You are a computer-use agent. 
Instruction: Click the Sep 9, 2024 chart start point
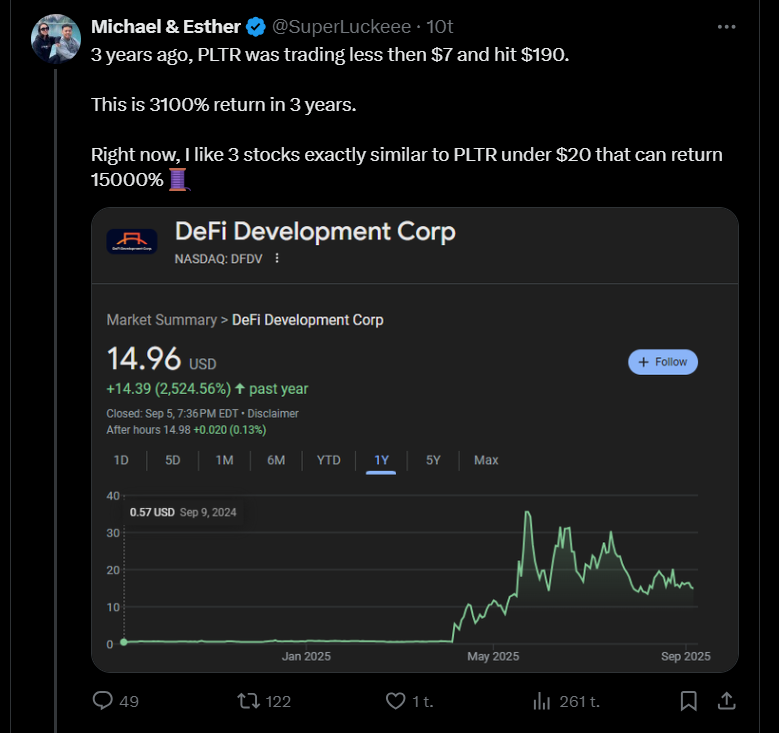[x=123, y=642]
